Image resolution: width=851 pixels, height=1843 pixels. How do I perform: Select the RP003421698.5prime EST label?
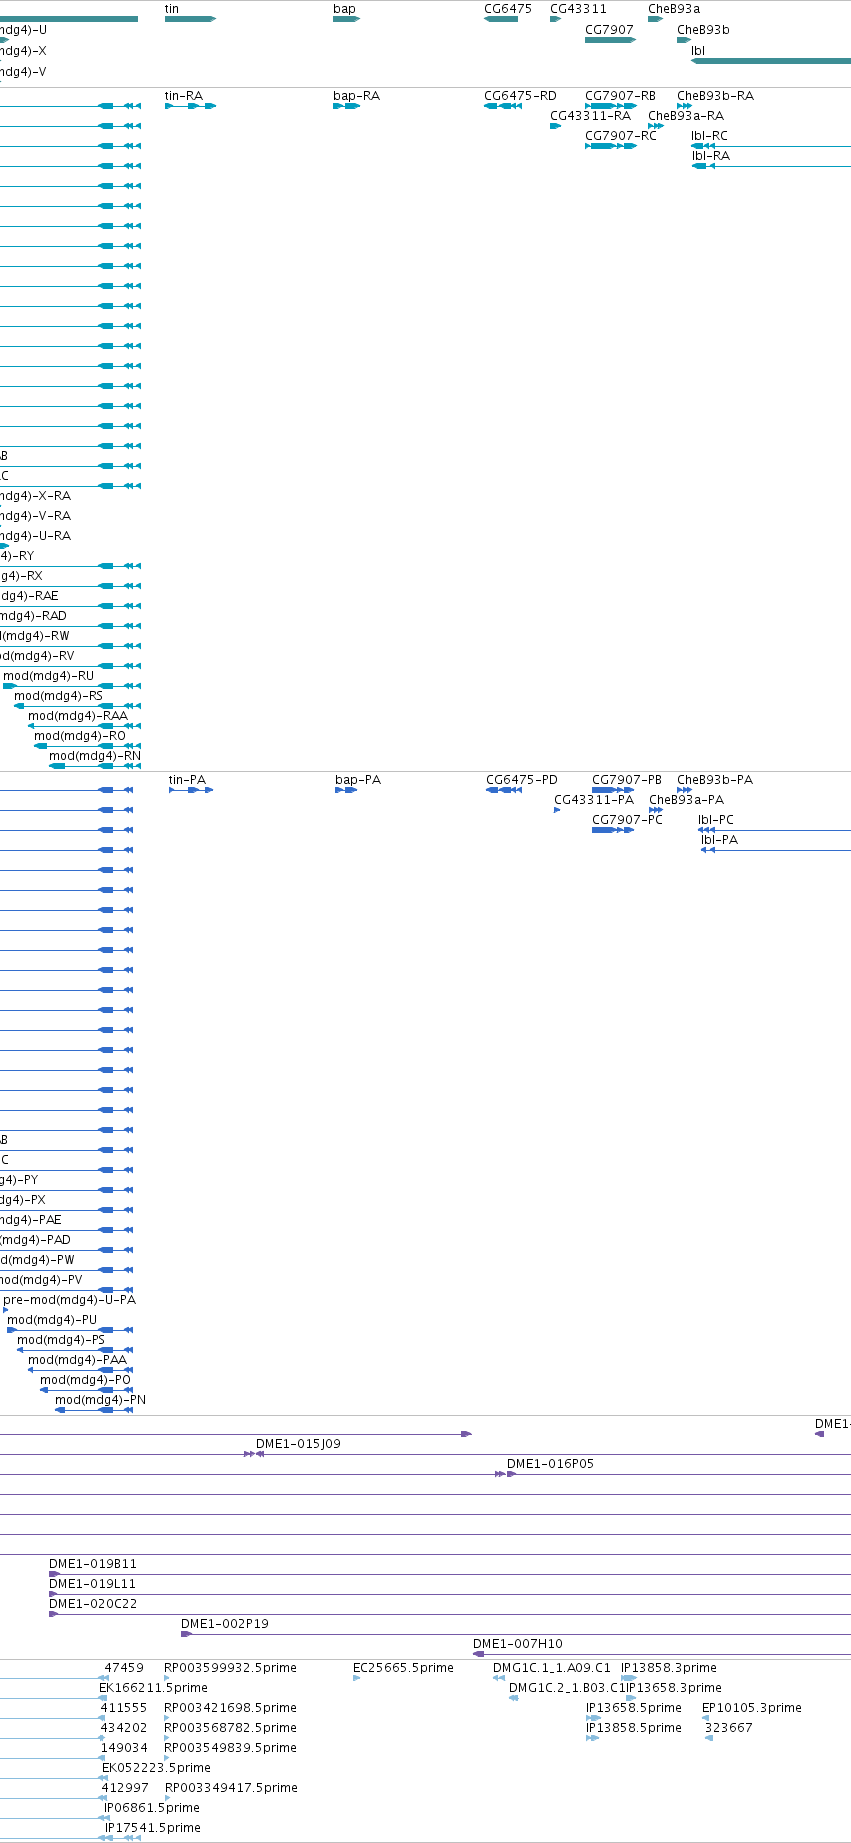230,1708
